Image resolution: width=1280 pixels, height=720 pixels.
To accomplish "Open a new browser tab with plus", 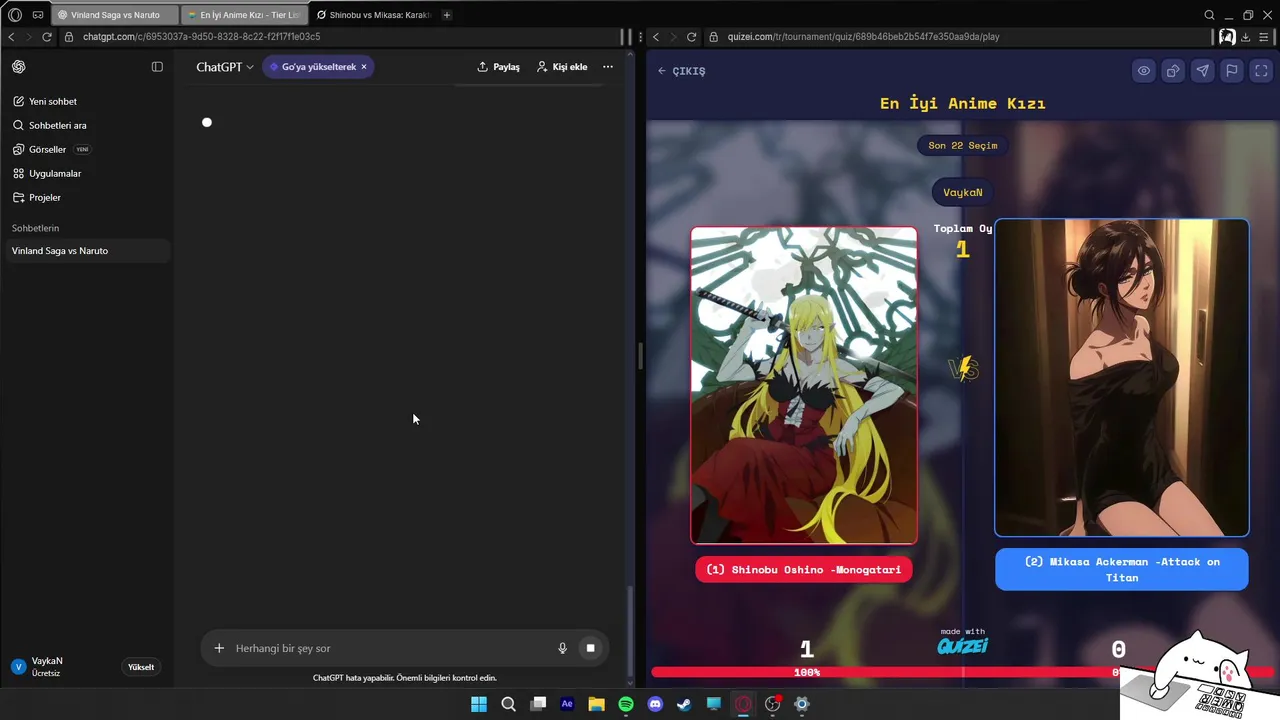I will pyautogui.click(x=446, y=15).
